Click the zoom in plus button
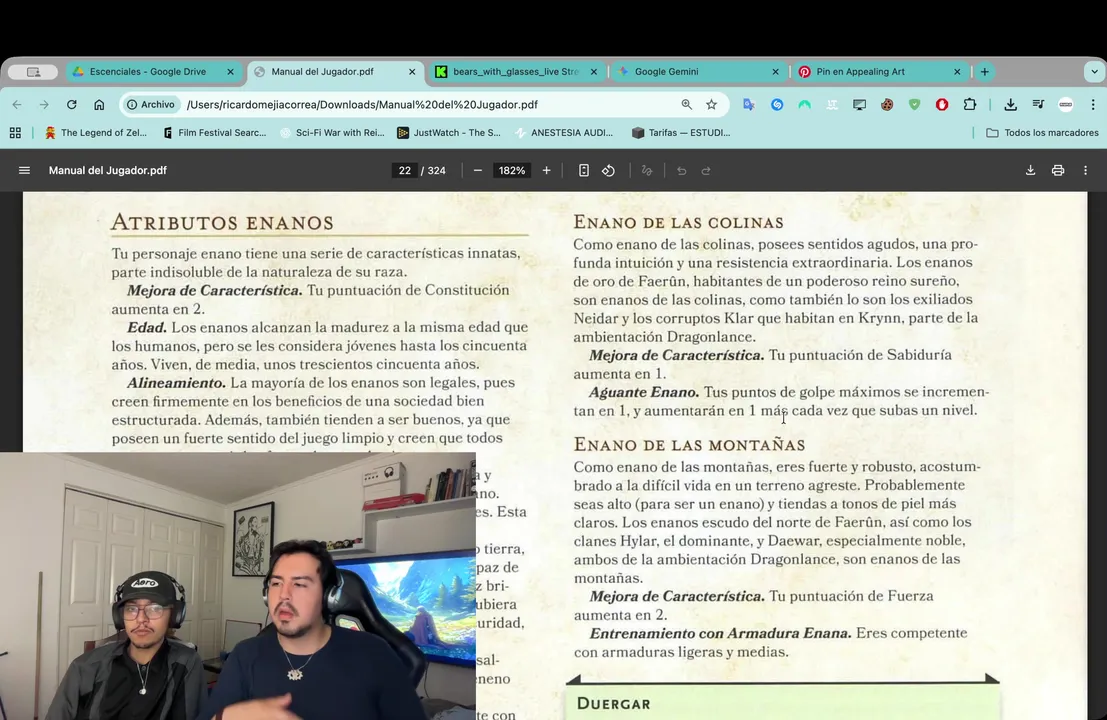Image resolution: width=1107 pixels, height=720 pixels. point(546,170)
